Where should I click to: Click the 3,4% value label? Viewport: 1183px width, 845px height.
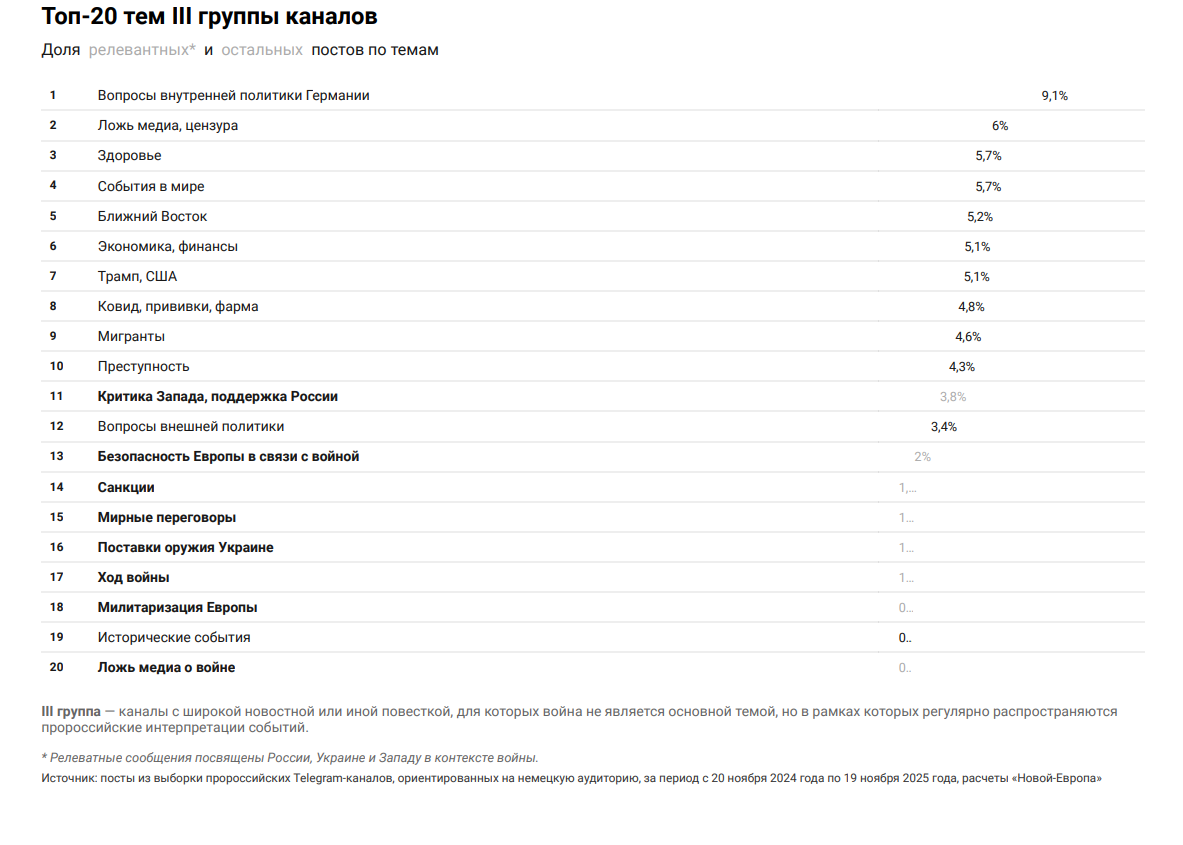point(944,427)
